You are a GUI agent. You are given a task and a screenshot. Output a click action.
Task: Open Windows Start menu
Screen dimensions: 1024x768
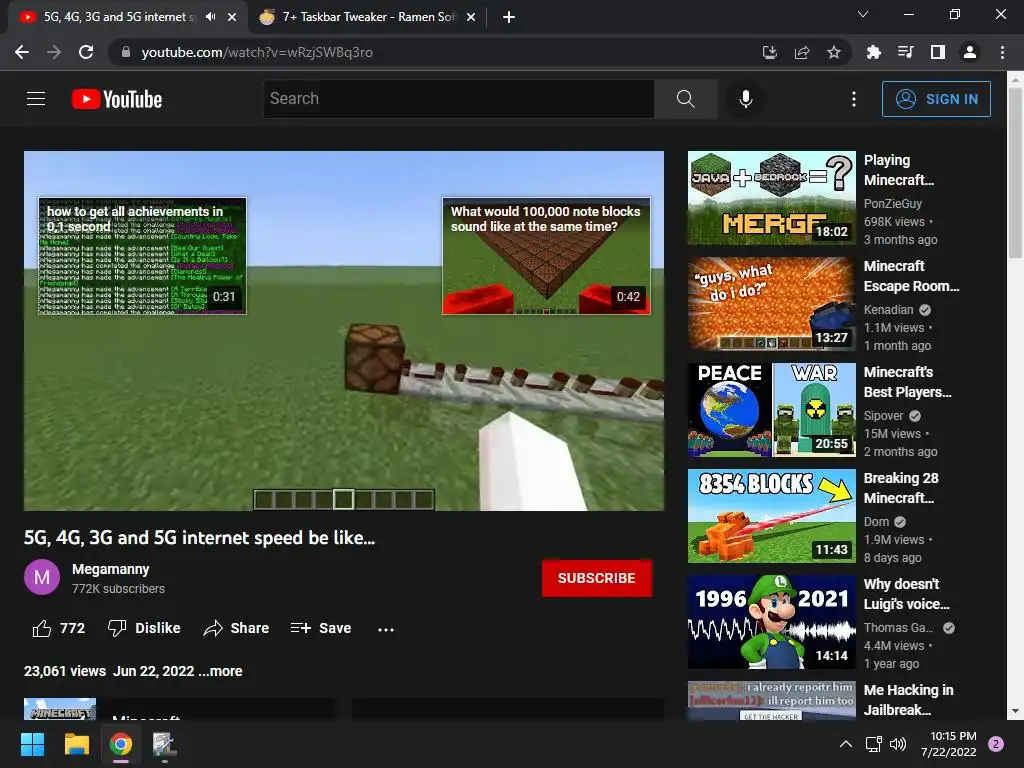tap(33, 744)
